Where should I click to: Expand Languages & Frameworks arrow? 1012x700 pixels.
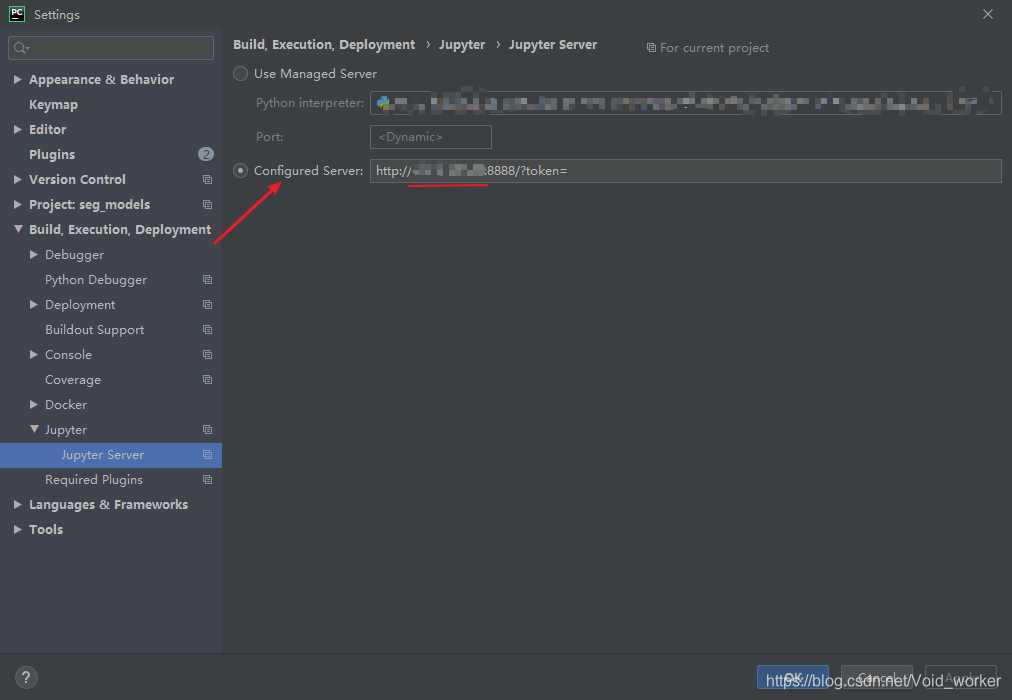[17, 505]
